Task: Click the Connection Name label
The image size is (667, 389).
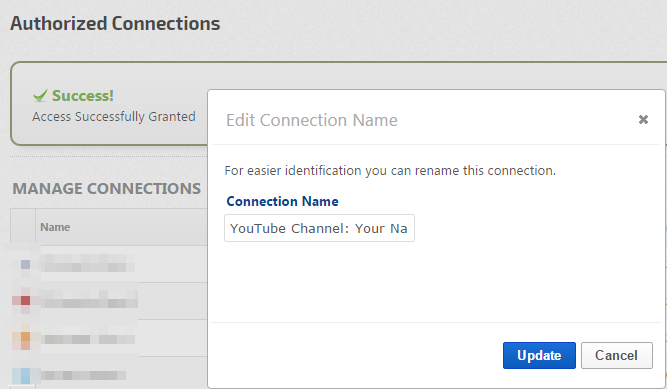Action: coord(282,201)
